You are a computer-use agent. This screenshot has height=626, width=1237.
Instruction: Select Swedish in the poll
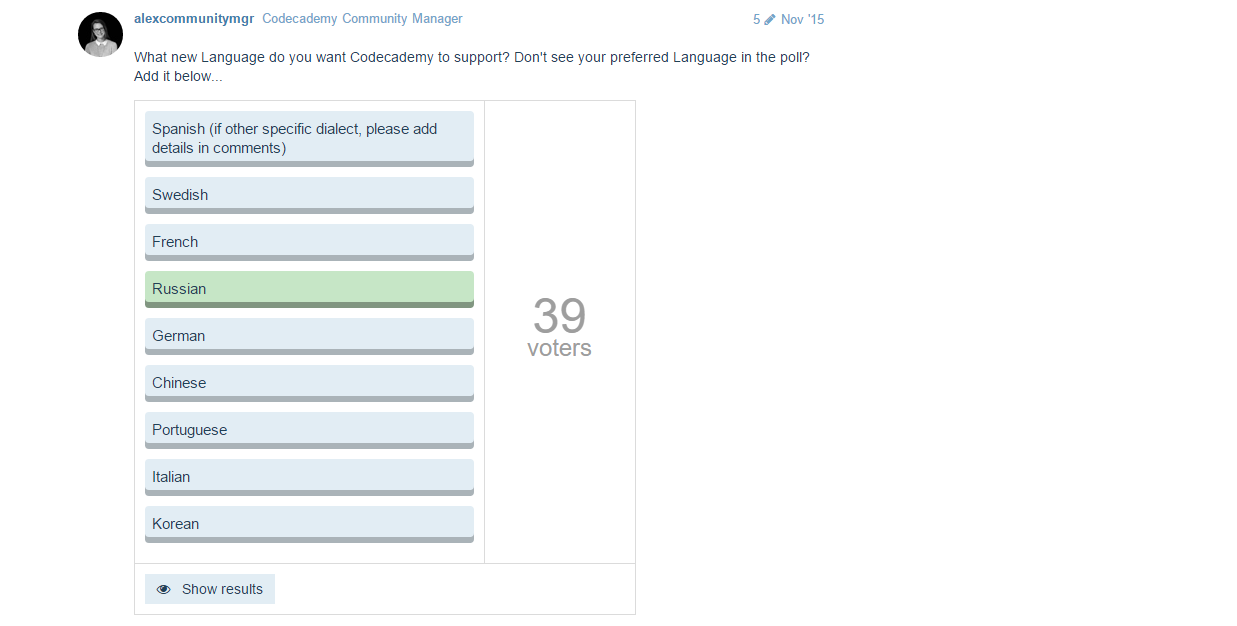point(309,195)
